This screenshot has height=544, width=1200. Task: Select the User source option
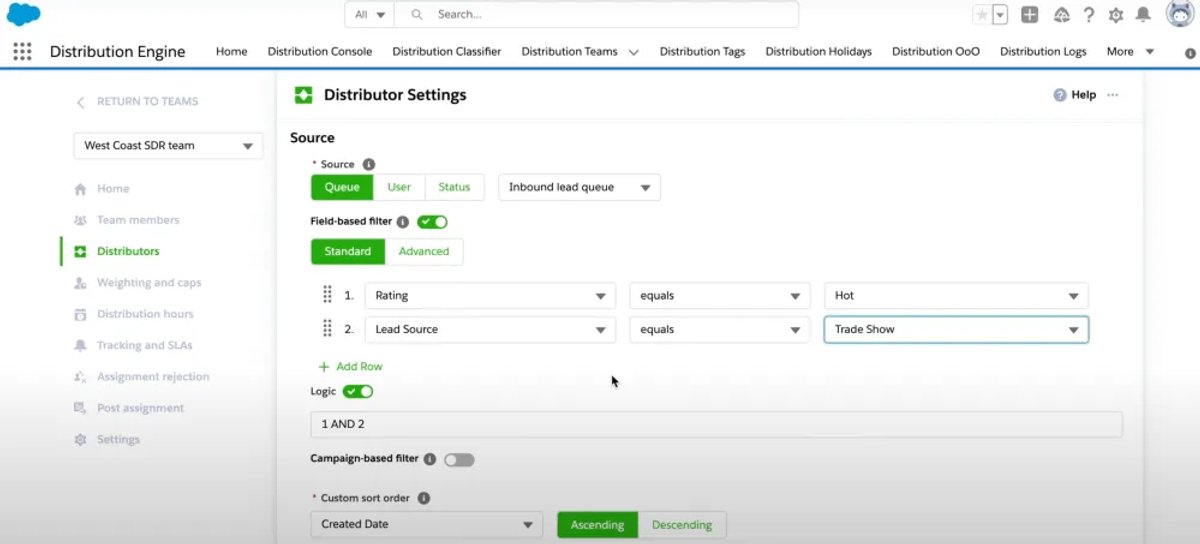click(x=399, y=187)
